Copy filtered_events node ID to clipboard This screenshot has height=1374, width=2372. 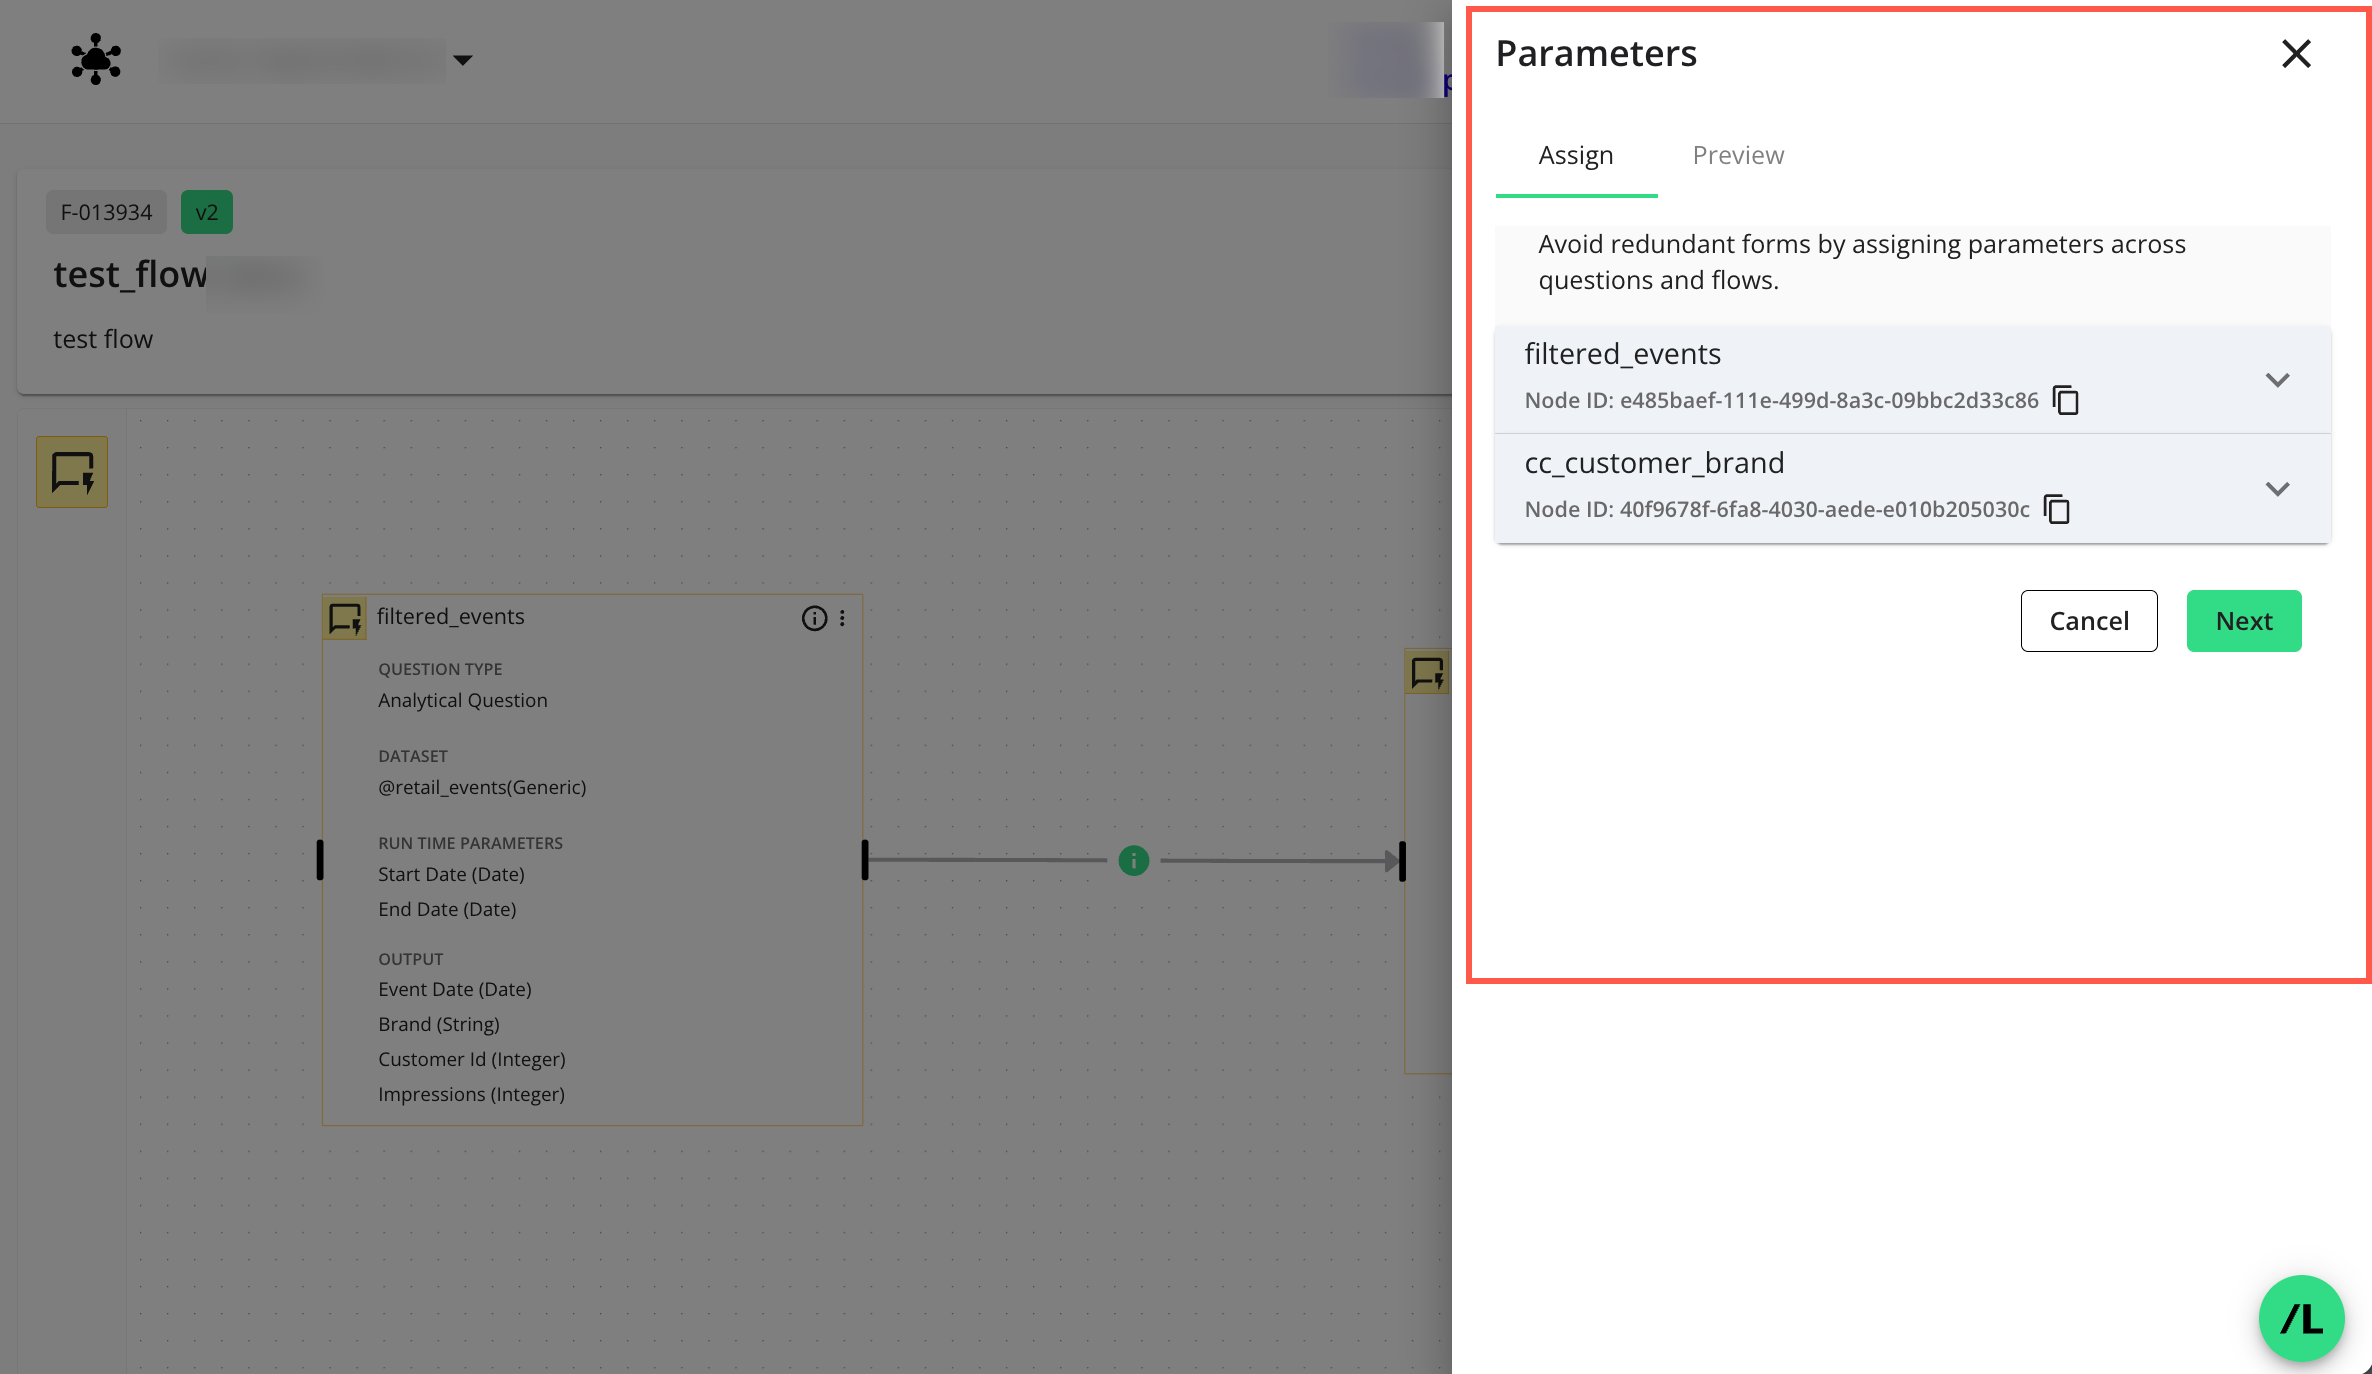(2065, 400)
